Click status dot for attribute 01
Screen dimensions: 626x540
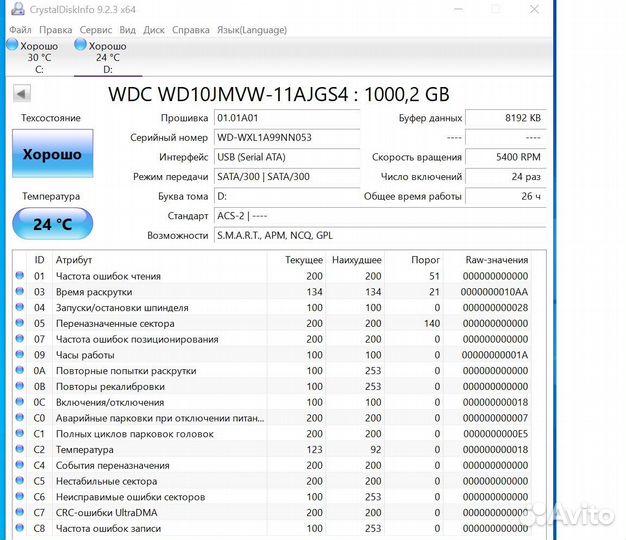tap(20, 275)
